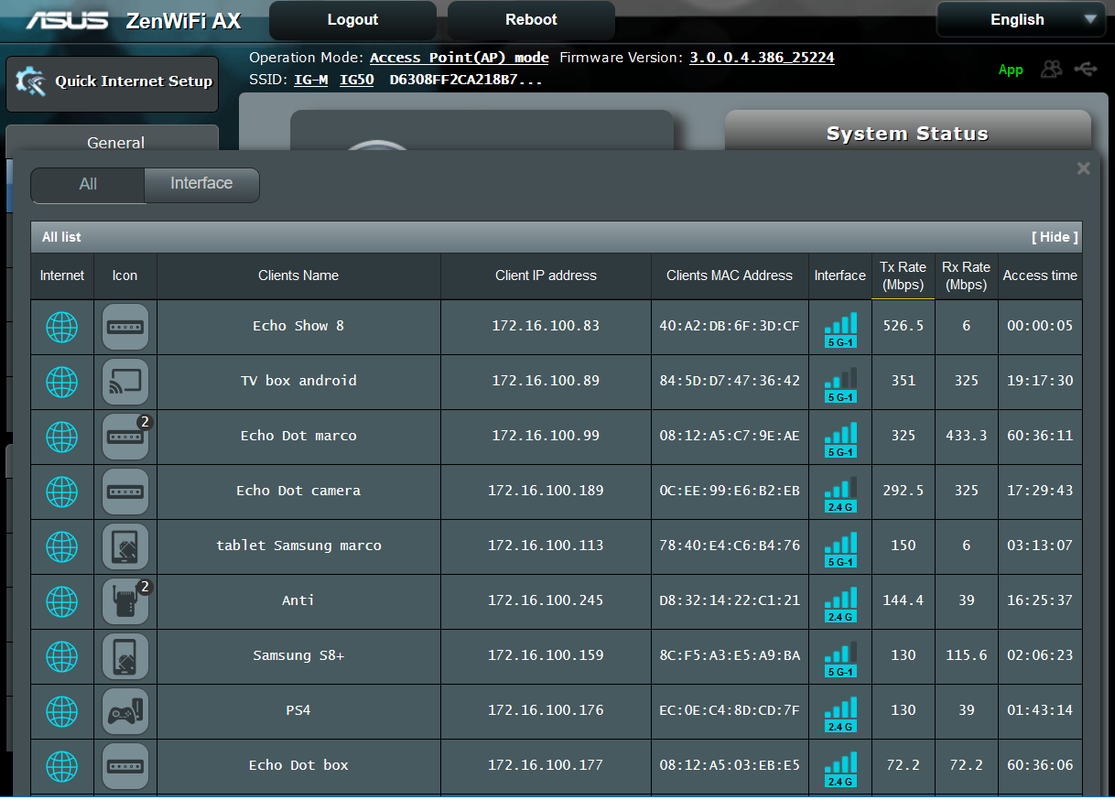Click the repeater icon for Anti
Image resolution: width=1115 pixels, height=800 pixels.
[x=125, y=602]
